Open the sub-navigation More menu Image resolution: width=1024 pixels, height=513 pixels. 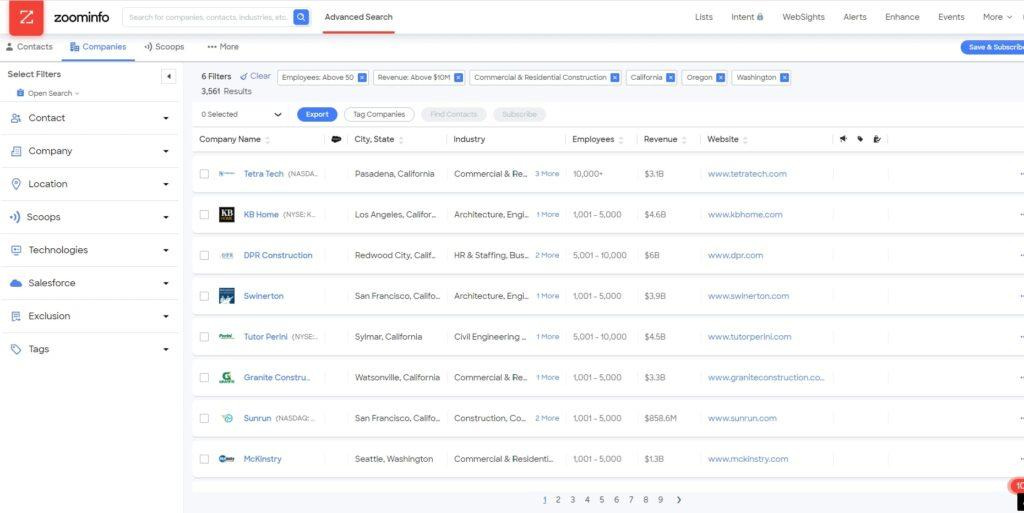pyautogui.click(x=223, y=47)
